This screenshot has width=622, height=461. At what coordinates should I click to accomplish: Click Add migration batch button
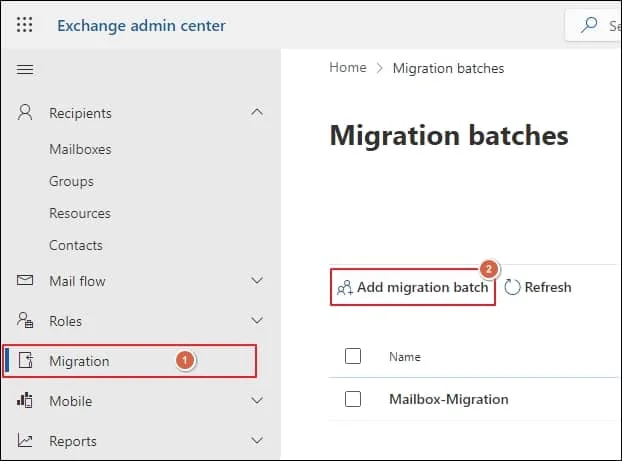click(413, 287)
